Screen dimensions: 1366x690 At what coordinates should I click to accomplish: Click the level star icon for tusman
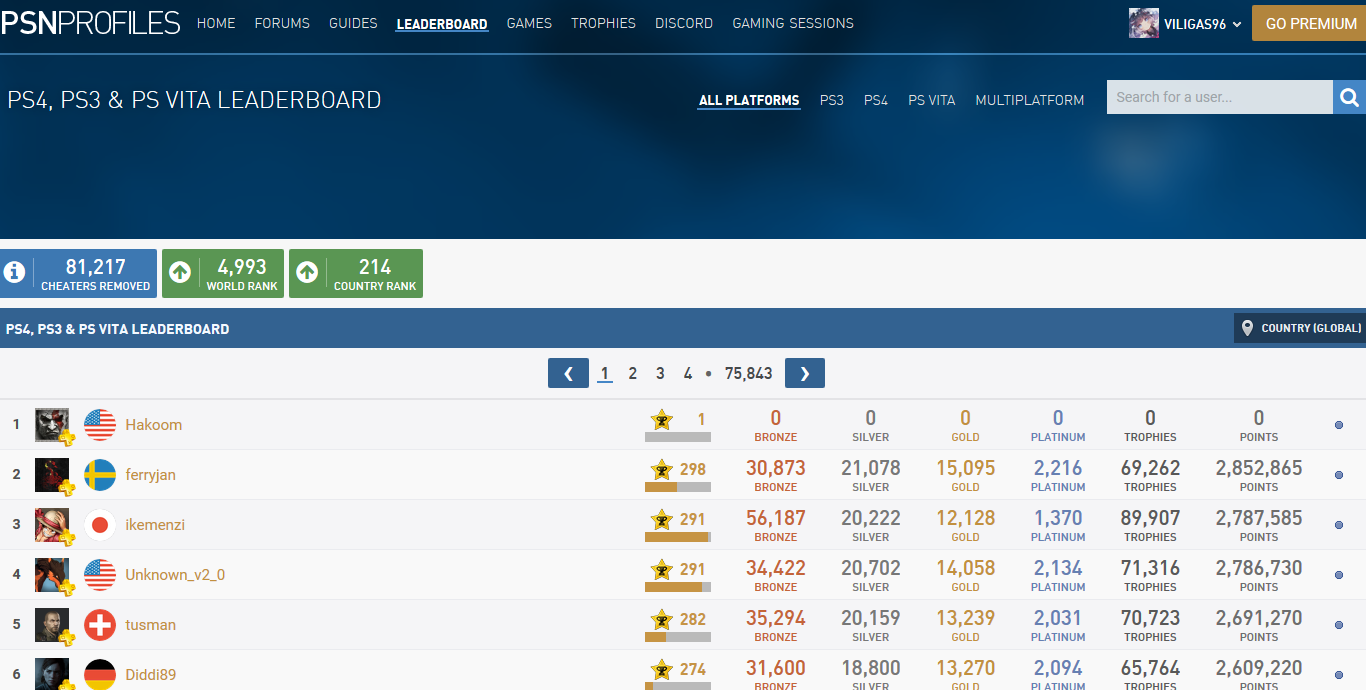point(661,619)
